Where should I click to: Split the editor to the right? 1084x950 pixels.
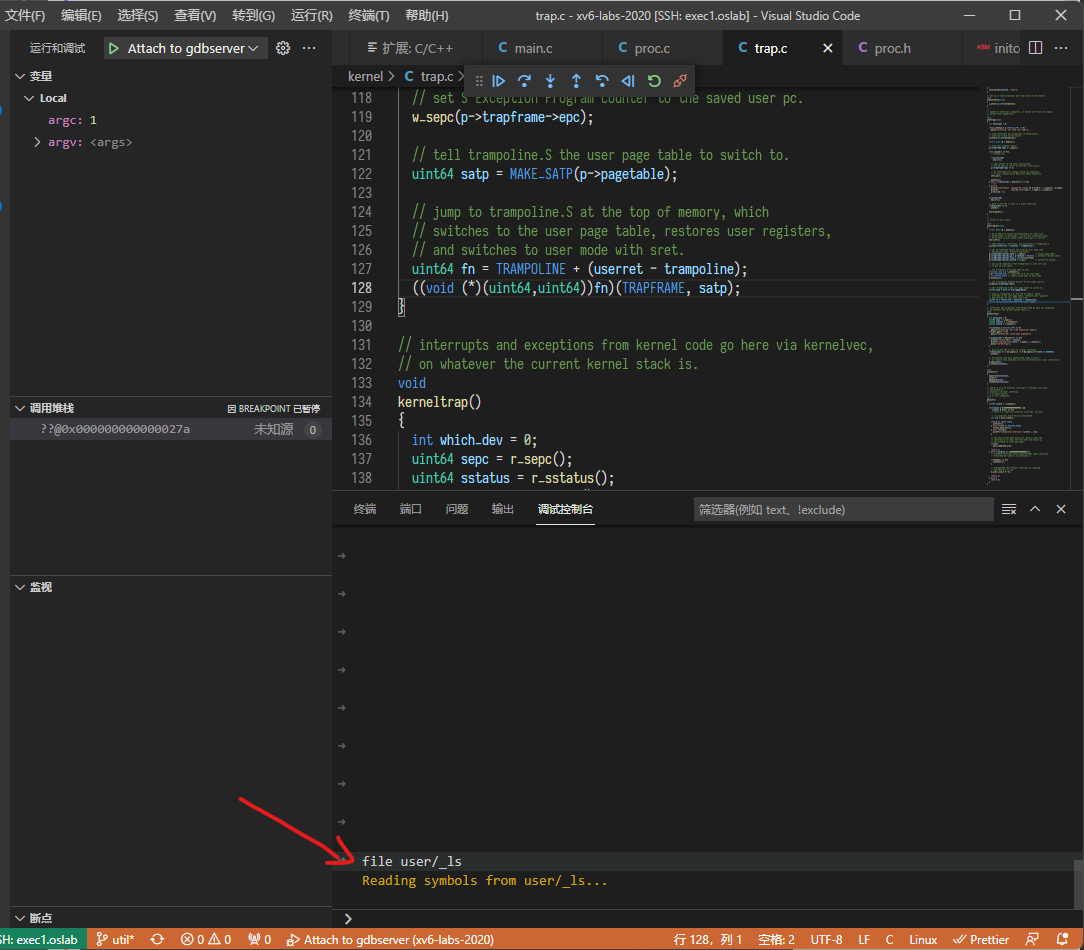click(1036, 48)
